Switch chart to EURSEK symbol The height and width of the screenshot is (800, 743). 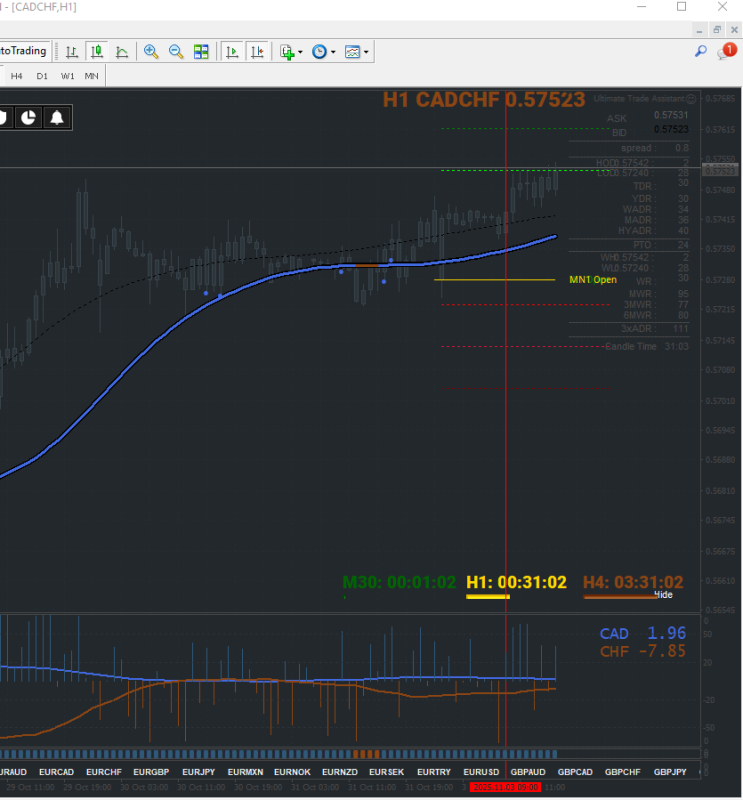[387, 772]
